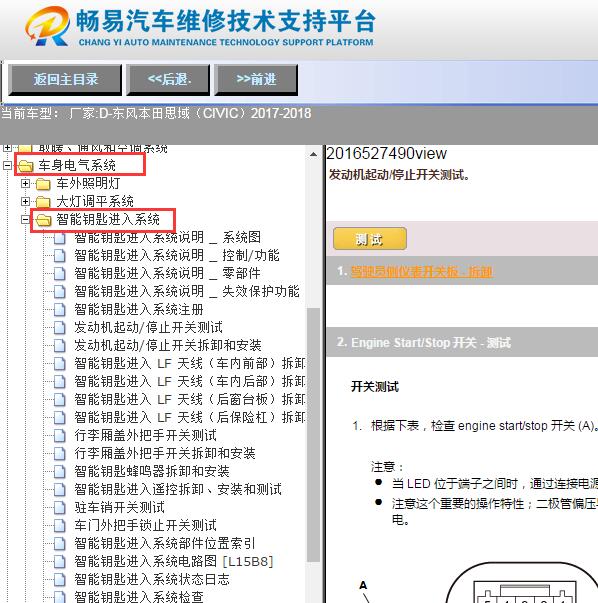Image resolution: width=598 pixels, height=603 pixels.
Task: Click document icon of 智能钥匙进入系统说明 _ 失效保护功能
Action: [60, 292]
